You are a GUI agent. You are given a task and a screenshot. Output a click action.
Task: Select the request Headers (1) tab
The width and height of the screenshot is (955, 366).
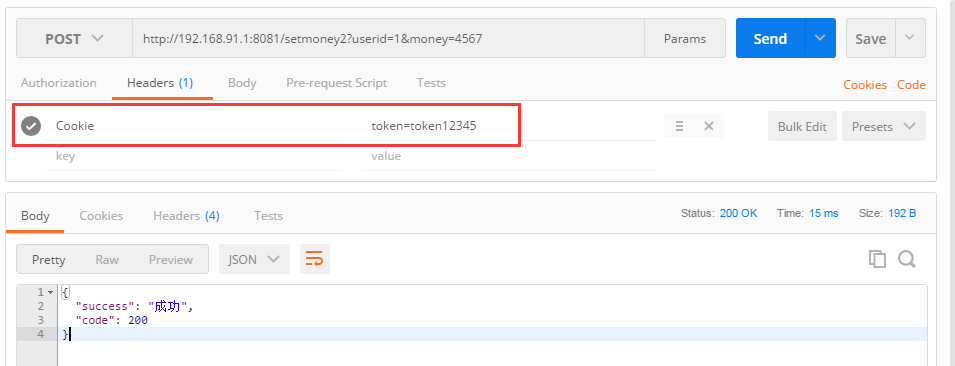(x=160, y=83)
